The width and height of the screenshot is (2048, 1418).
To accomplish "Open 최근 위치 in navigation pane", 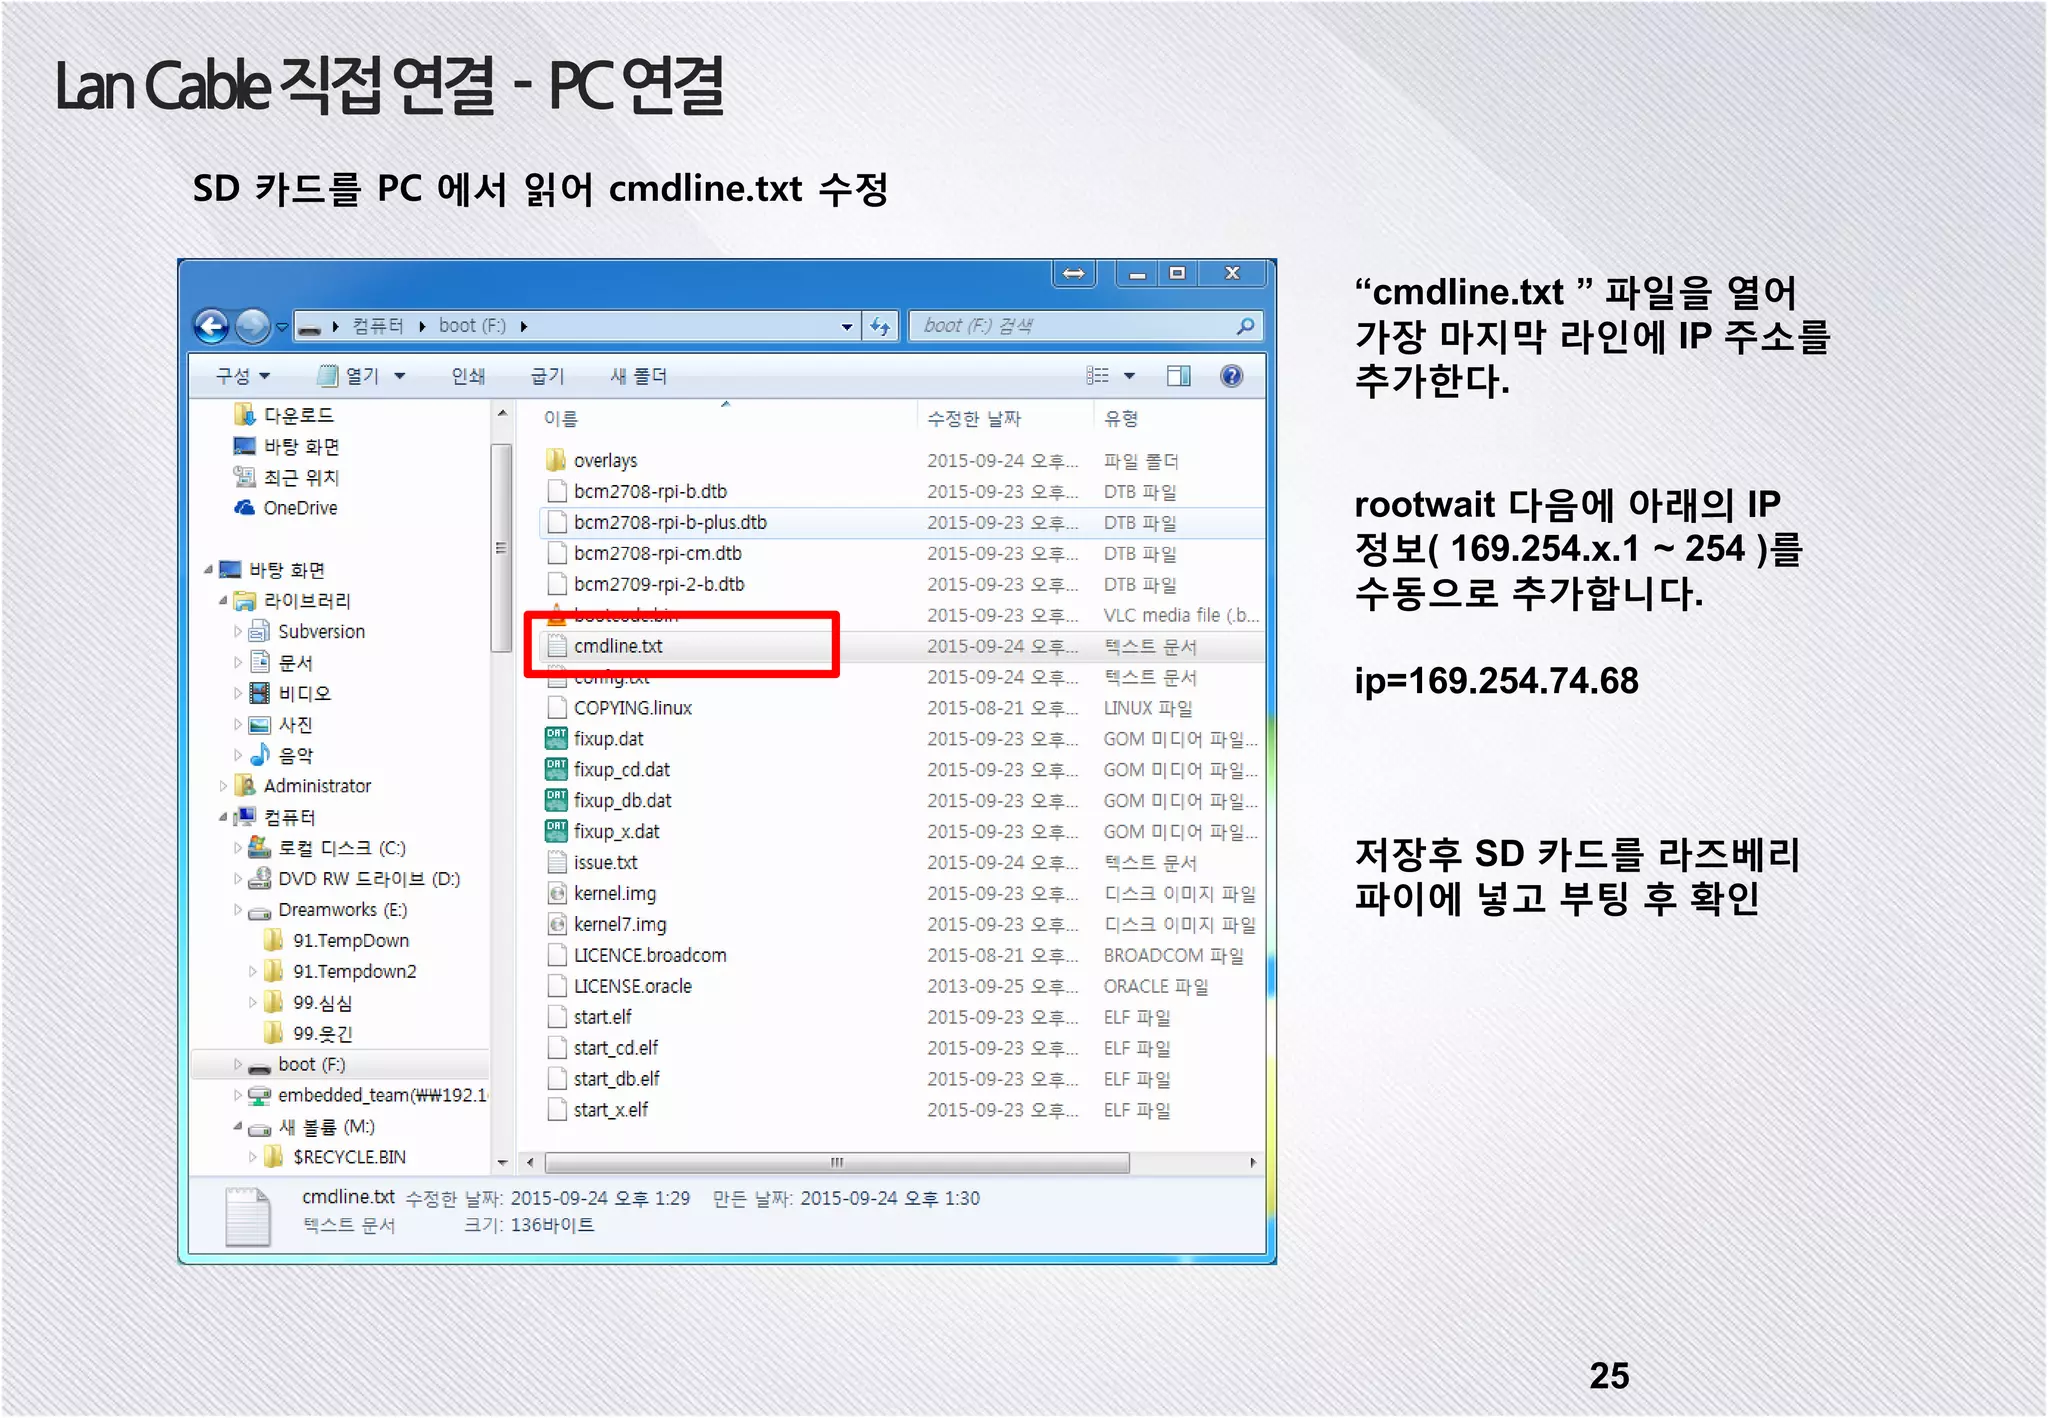I will 301,478.
